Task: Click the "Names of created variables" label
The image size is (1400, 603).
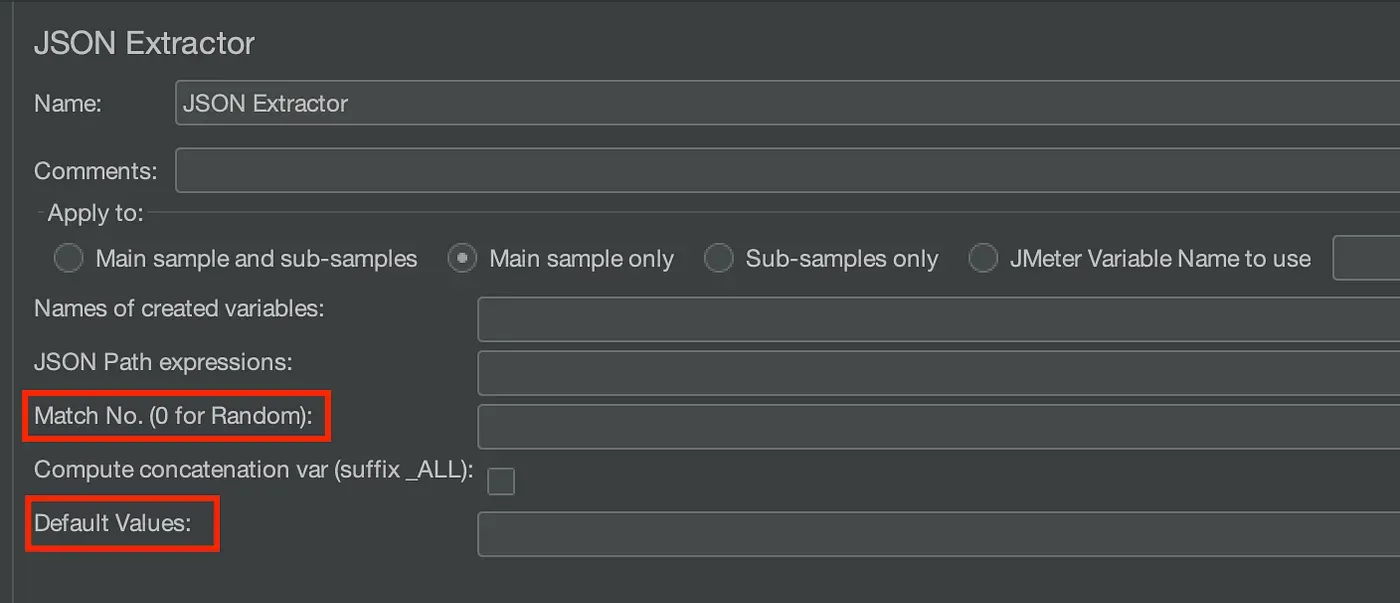Action: coord(178,308)
